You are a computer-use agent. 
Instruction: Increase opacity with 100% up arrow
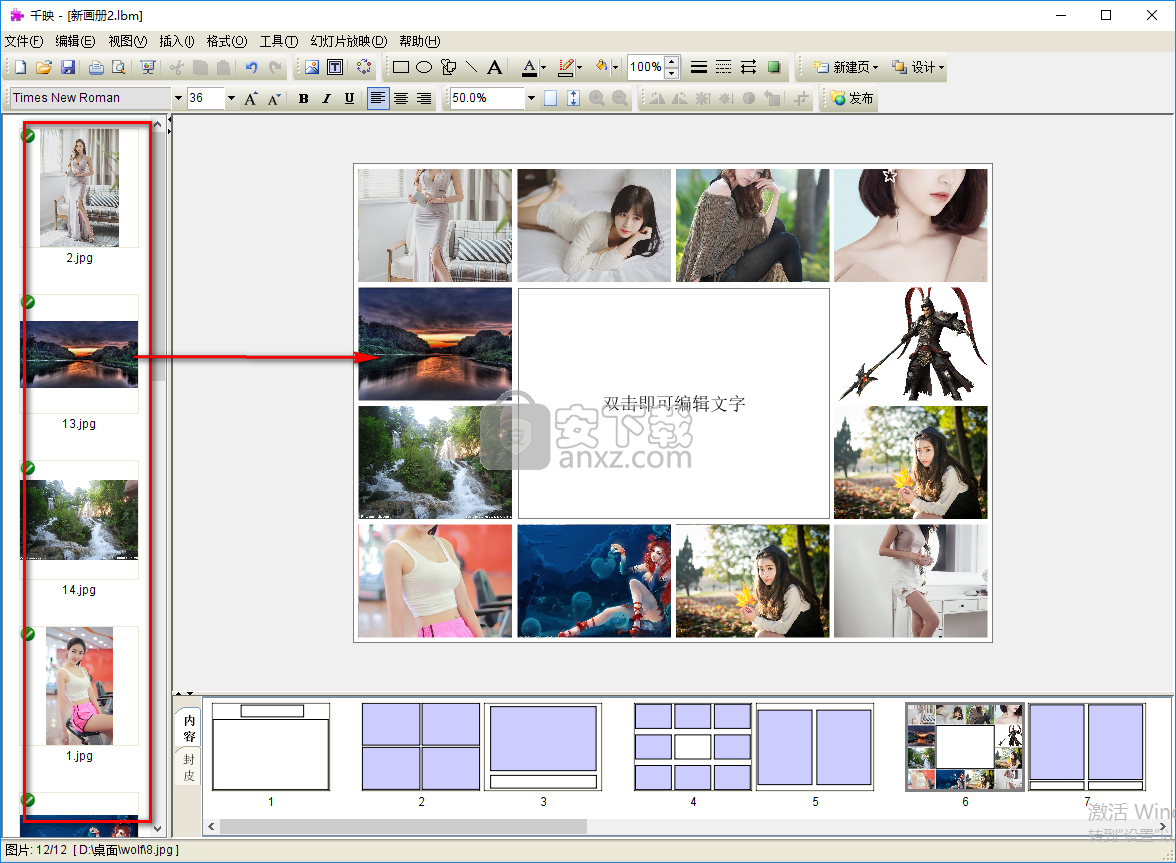[x=672, y=62]
